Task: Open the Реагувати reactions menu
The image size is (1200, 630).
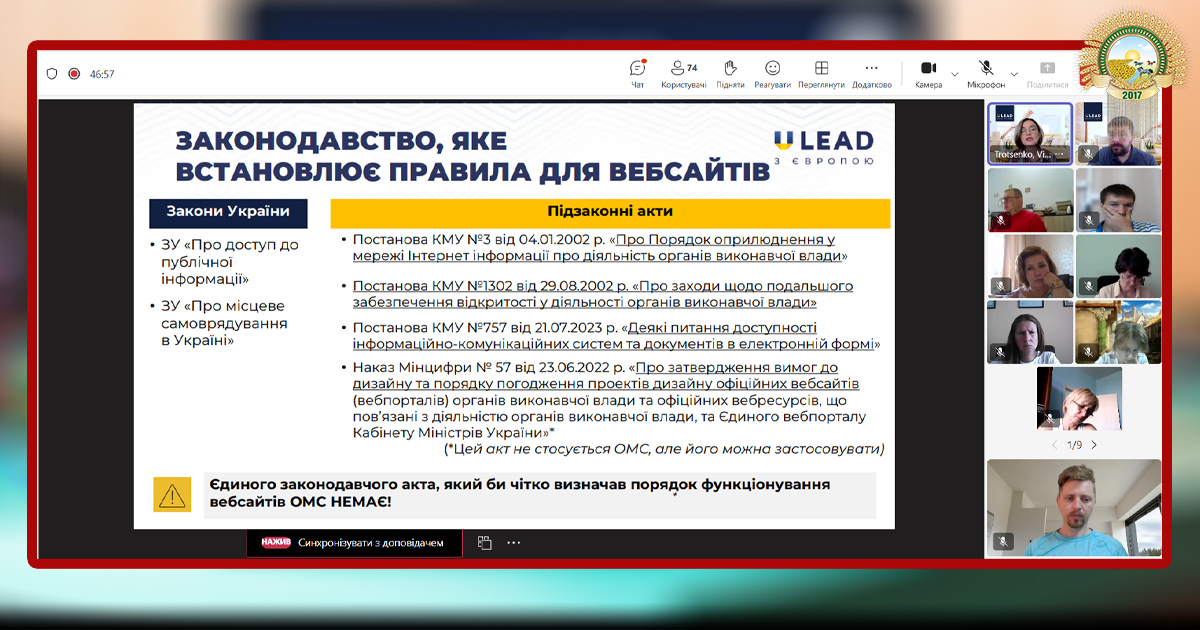Action: click(772, 74)
